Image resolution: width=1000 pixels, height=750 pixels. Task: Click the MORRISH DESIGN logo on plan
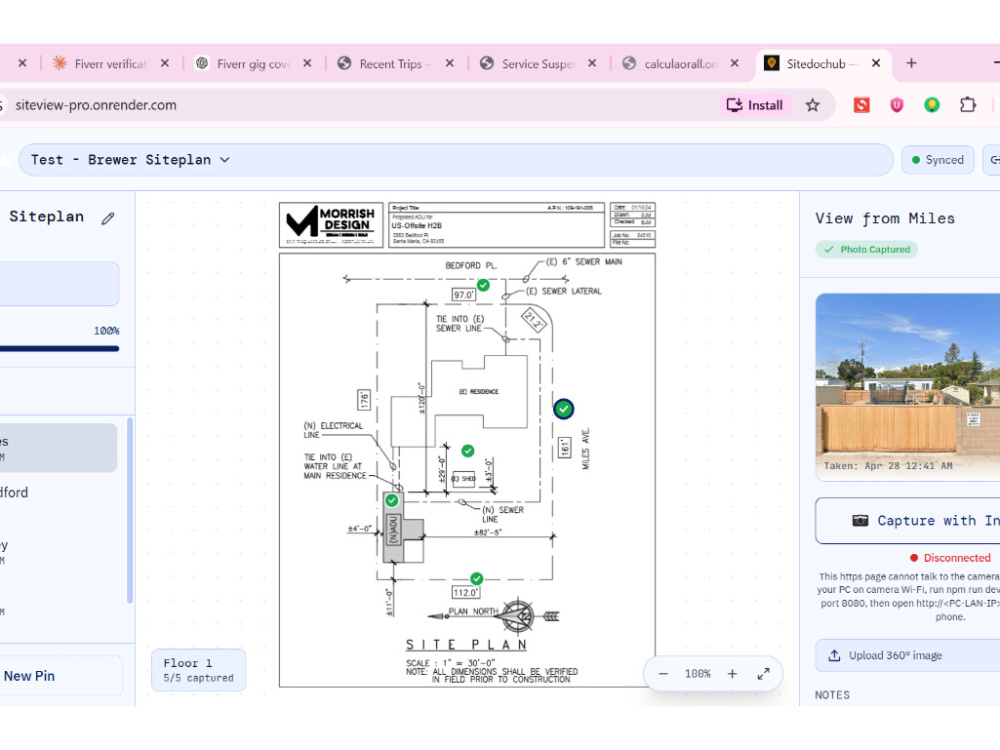[x=331, y=224]
